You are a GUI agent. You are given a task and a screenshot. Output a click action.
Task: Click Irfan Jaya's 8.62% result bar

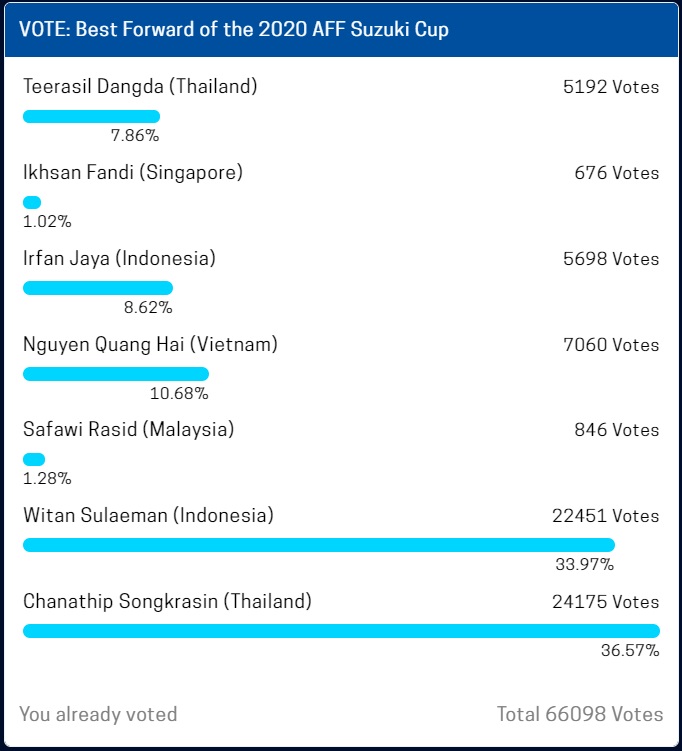coord(97,288)
